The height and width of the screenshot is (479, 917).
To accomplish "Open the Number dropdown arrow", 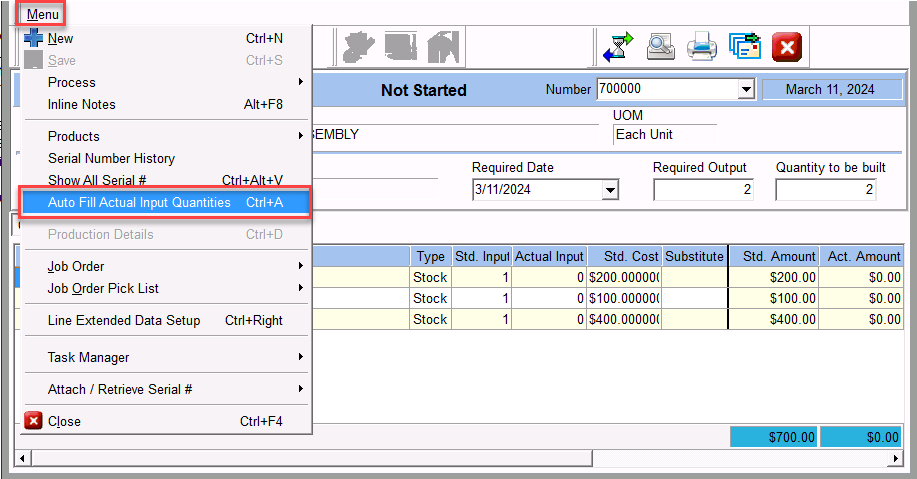I will (x=745, y=90).
